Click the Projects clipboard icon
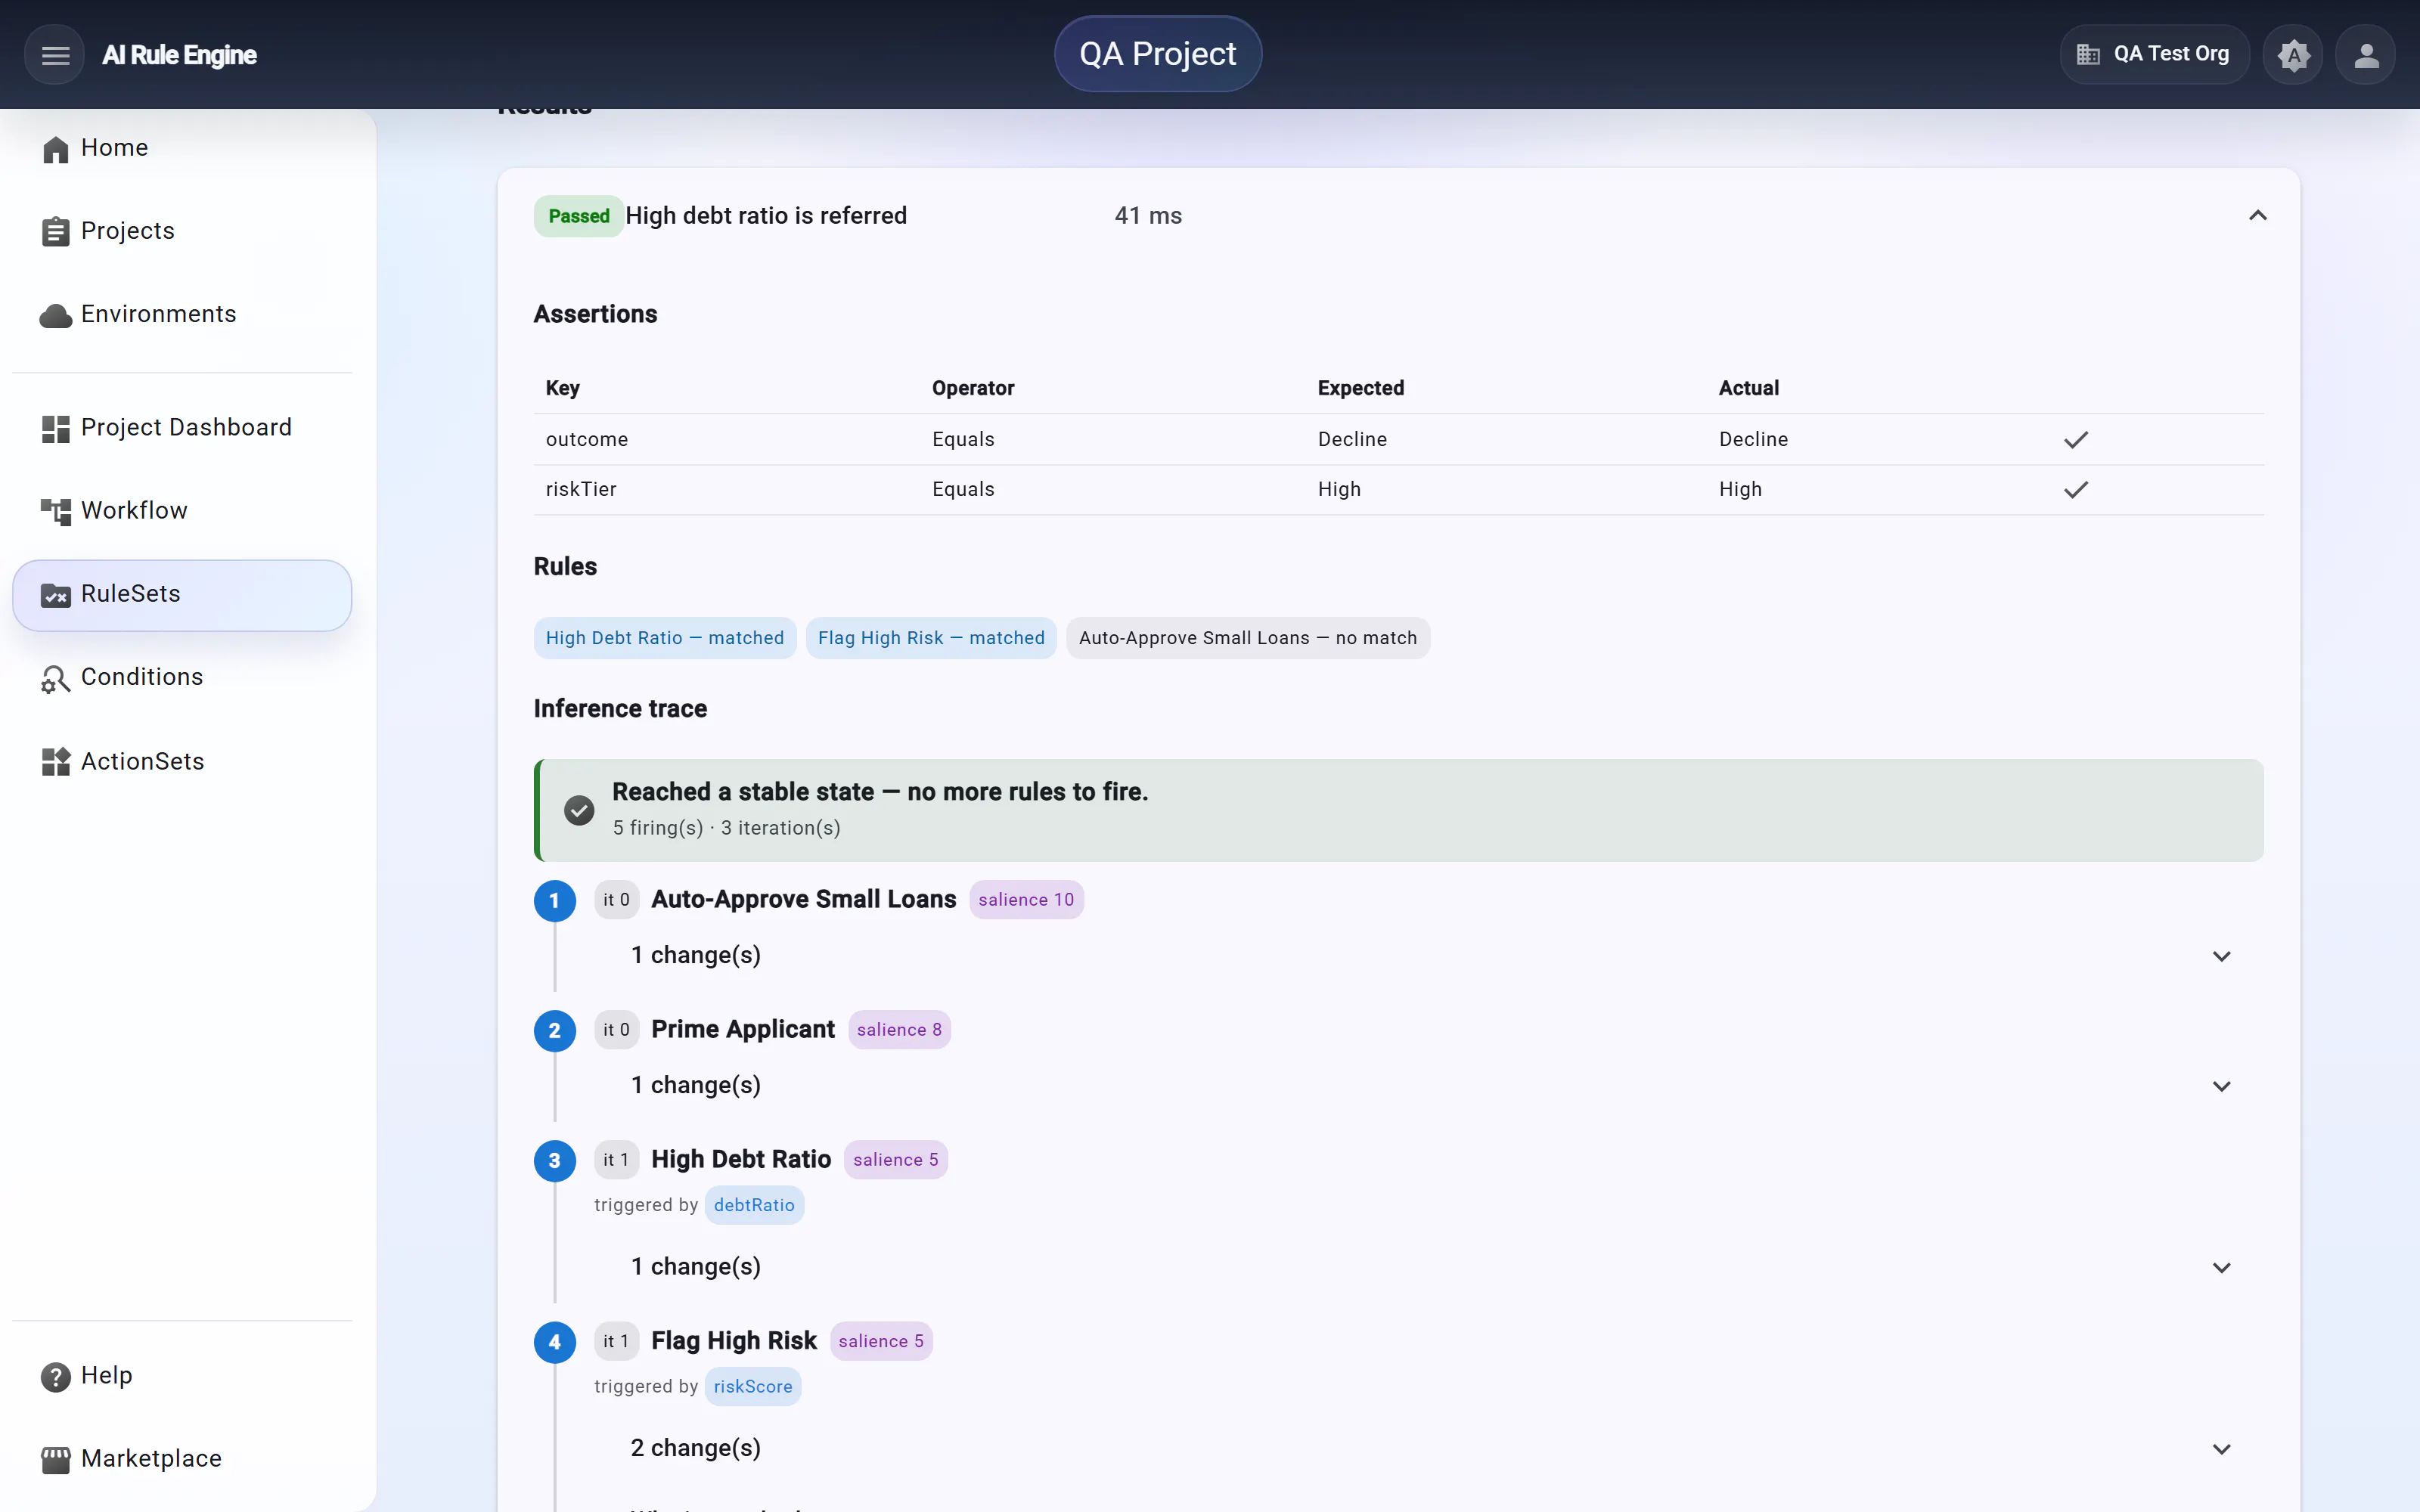 pyautogui.click(x=55, y=231)
